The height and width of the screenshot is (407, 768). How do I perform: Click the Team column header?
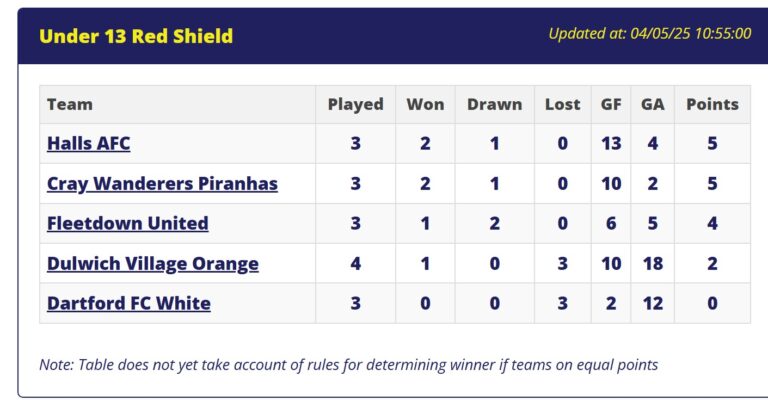(70, 104)
